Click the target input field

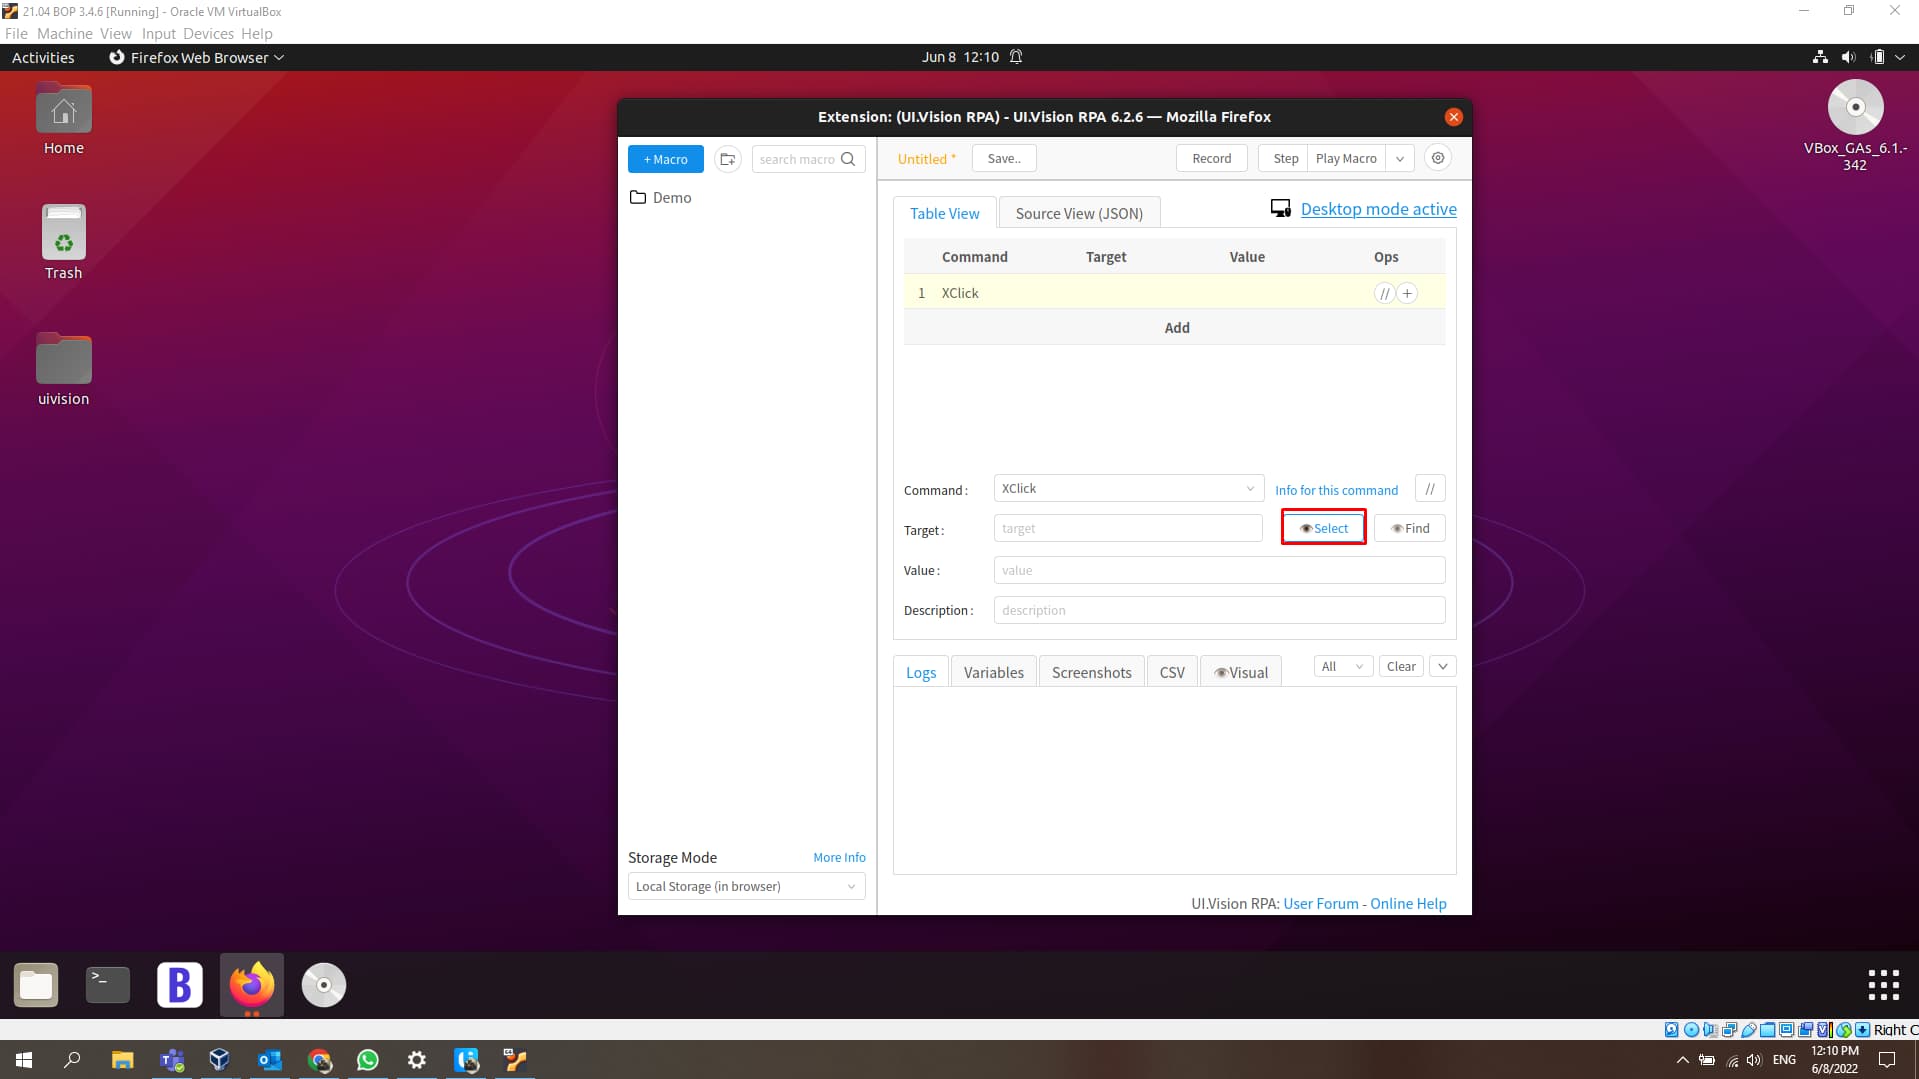coord(1128,528)
